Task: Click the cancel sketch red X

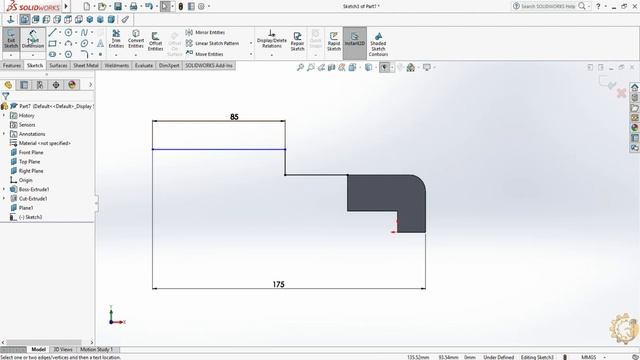Action: point(621,93)
